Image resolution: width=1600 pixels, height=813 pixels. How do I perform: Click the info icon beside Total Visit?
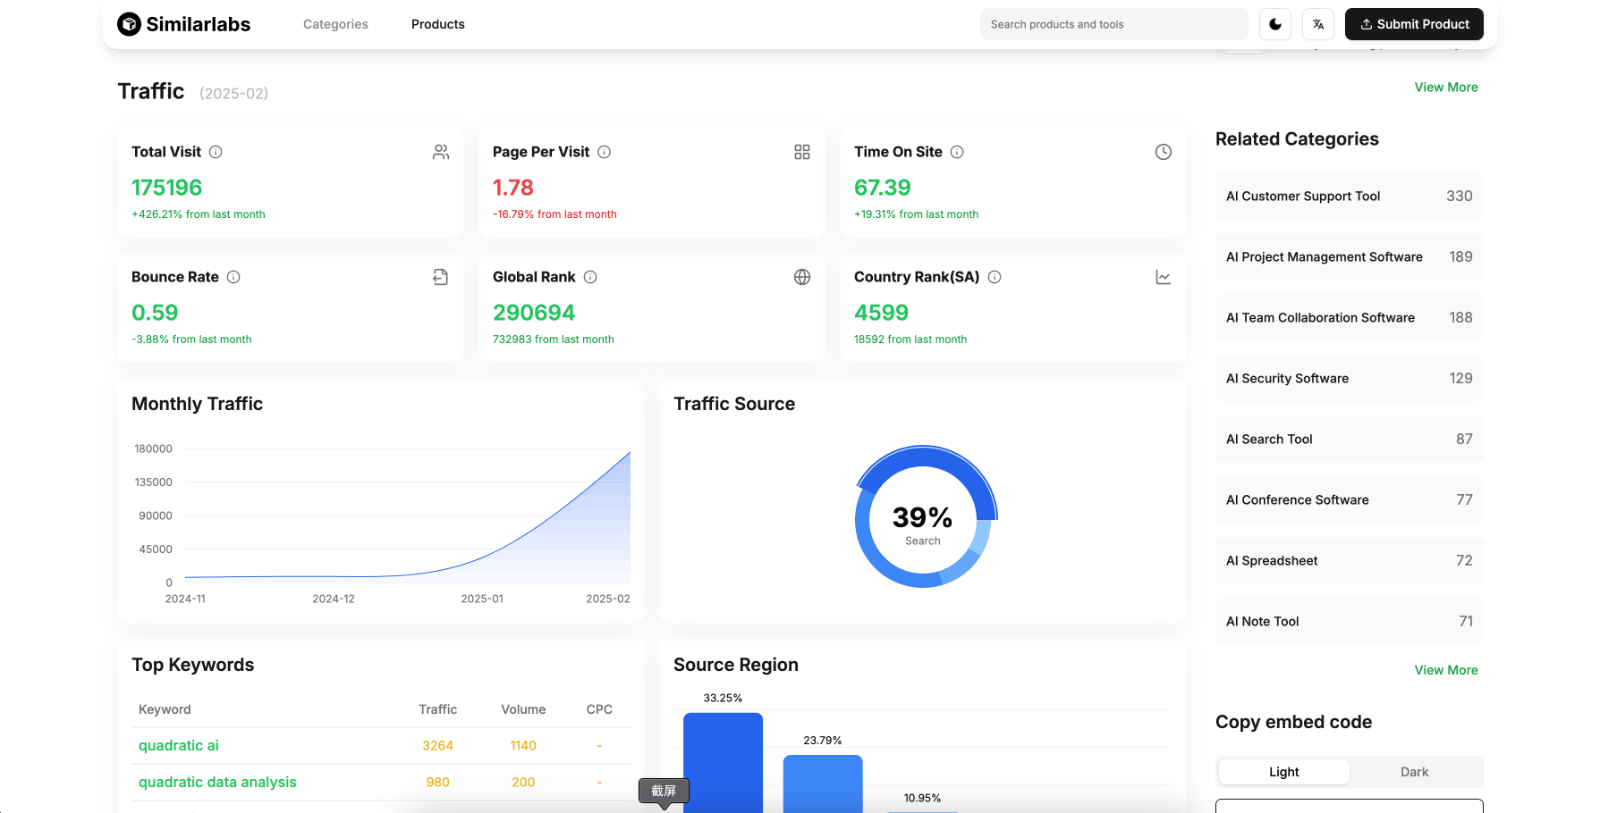(x=216, y=152)
